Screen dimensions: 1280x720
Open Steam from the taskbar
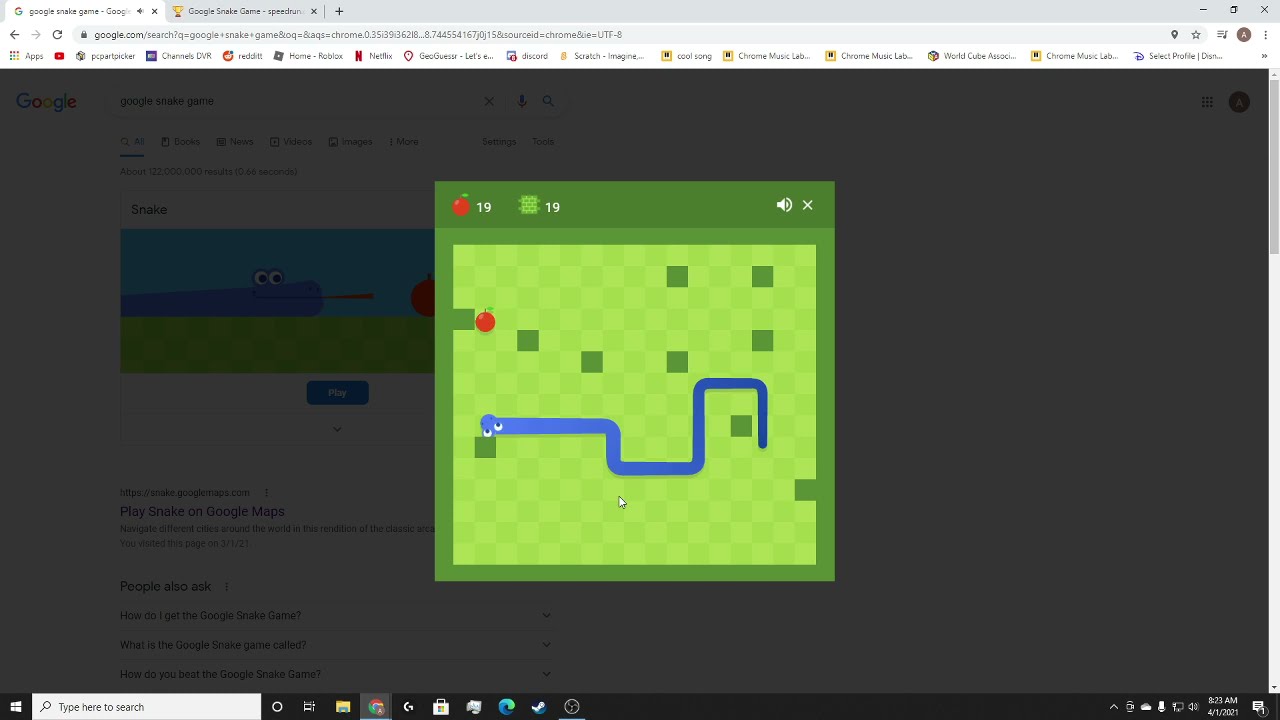click(539, 707)
